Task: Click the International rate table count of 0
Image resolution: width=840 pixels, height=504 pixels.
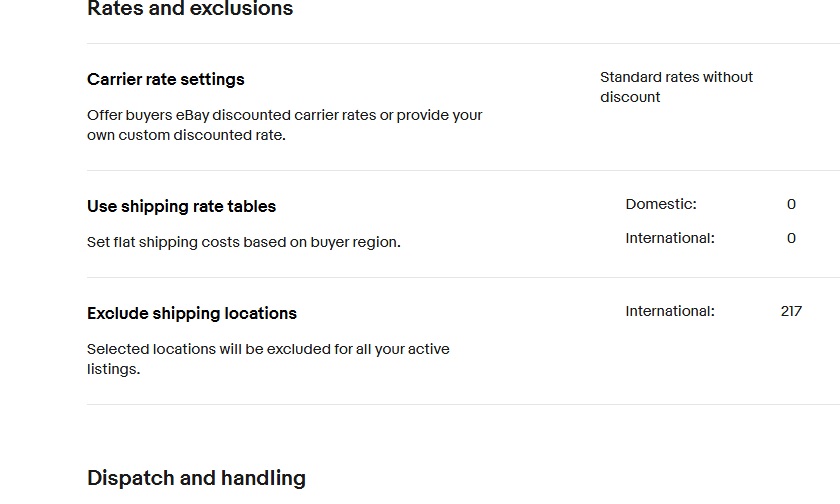Action: coord(791,238)
